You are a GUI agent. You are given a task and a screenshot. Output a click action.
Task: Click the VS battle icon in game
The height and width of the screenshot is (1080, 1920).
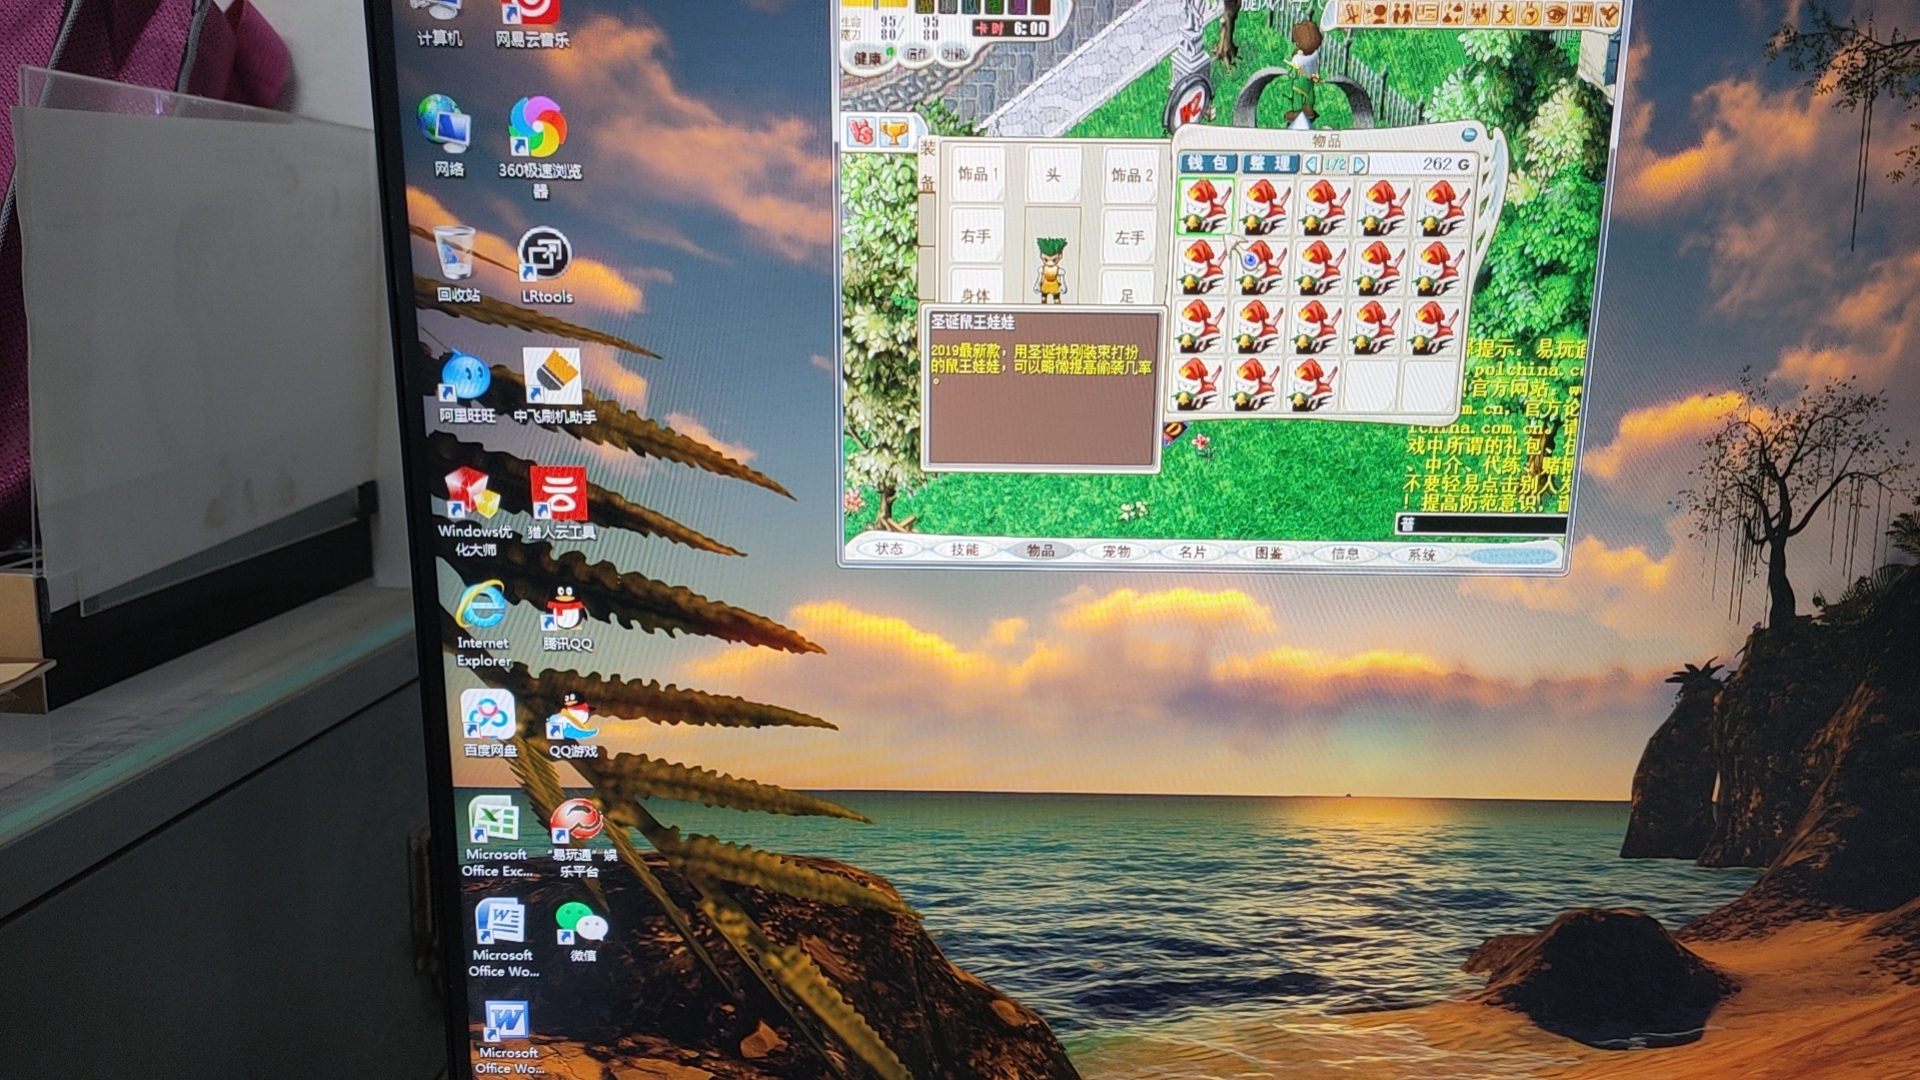click(861, 131)
